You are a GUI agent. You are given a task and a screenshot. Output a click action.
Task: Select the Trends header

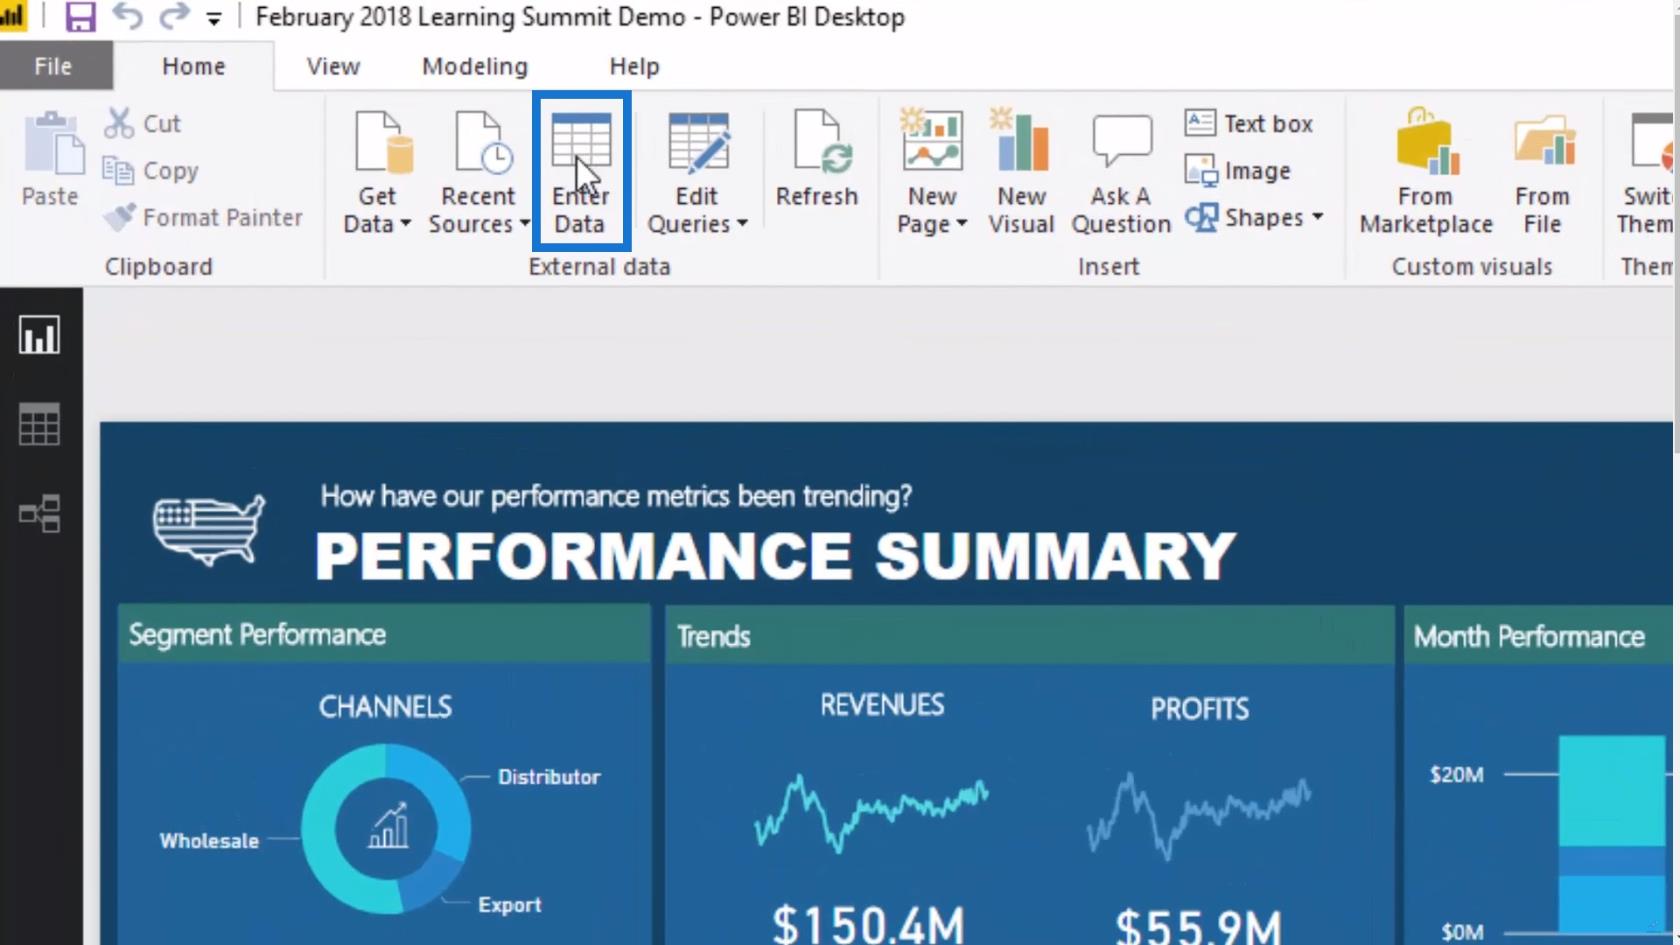[1030, 636]
